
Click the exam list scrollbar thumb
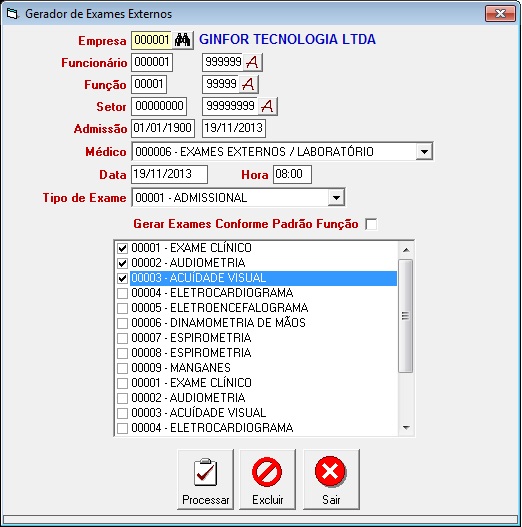[x=406, y=316]
